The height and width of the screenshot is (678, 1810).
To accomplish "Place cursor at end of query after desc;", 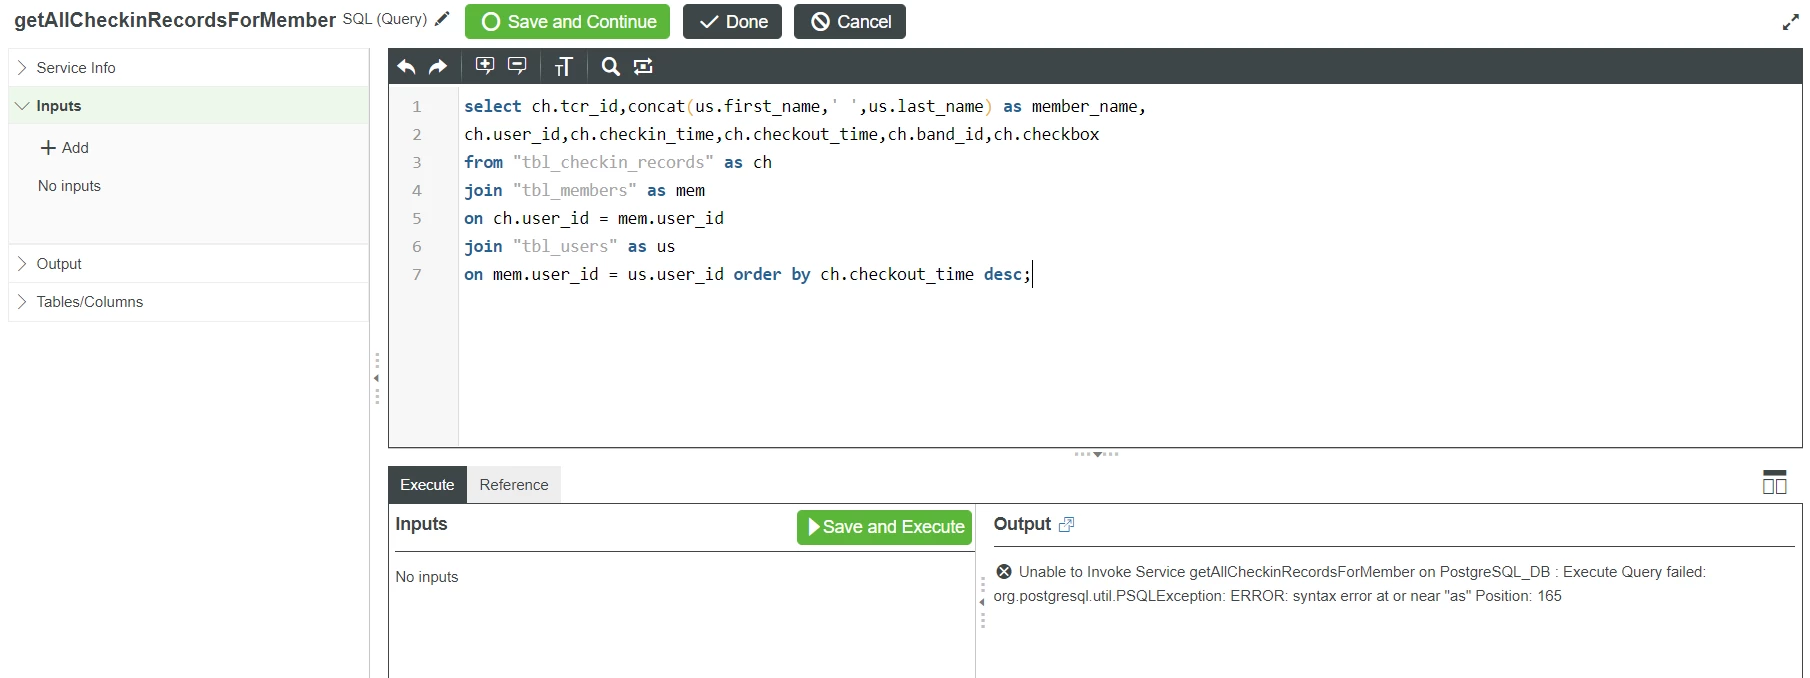I will pyautogui.click(x=1031, y=274).
